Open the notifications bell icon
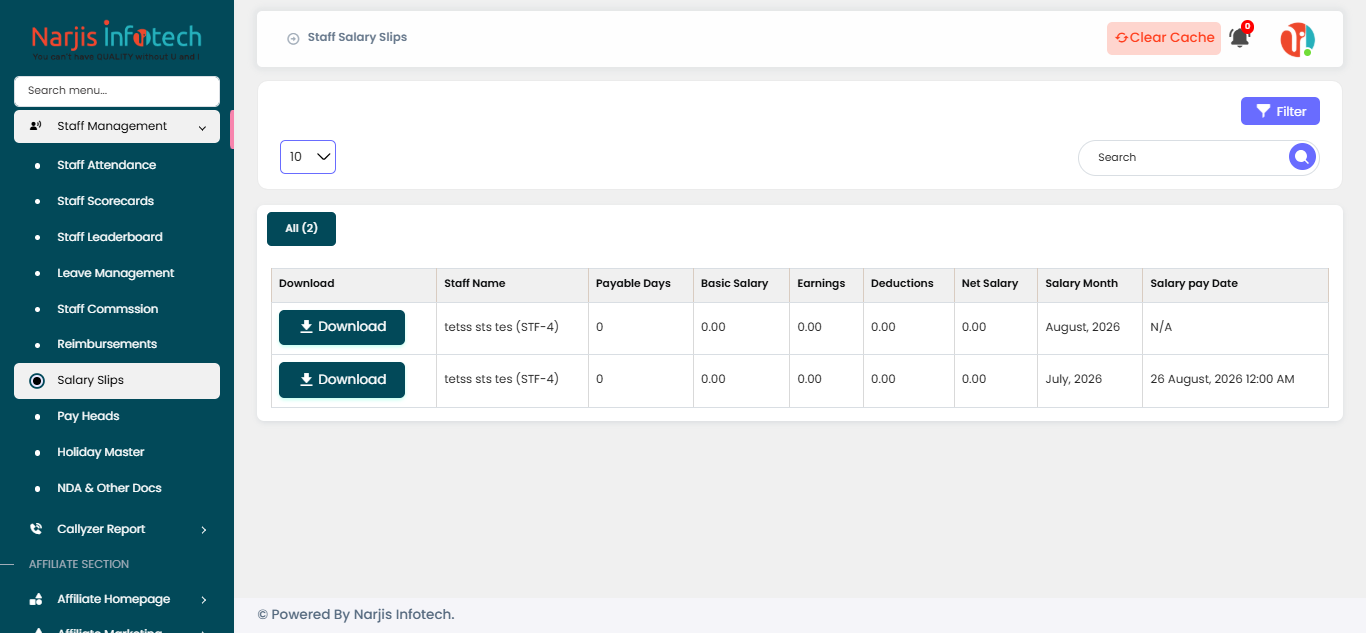1366x633 pixels. pos(1239,37)
